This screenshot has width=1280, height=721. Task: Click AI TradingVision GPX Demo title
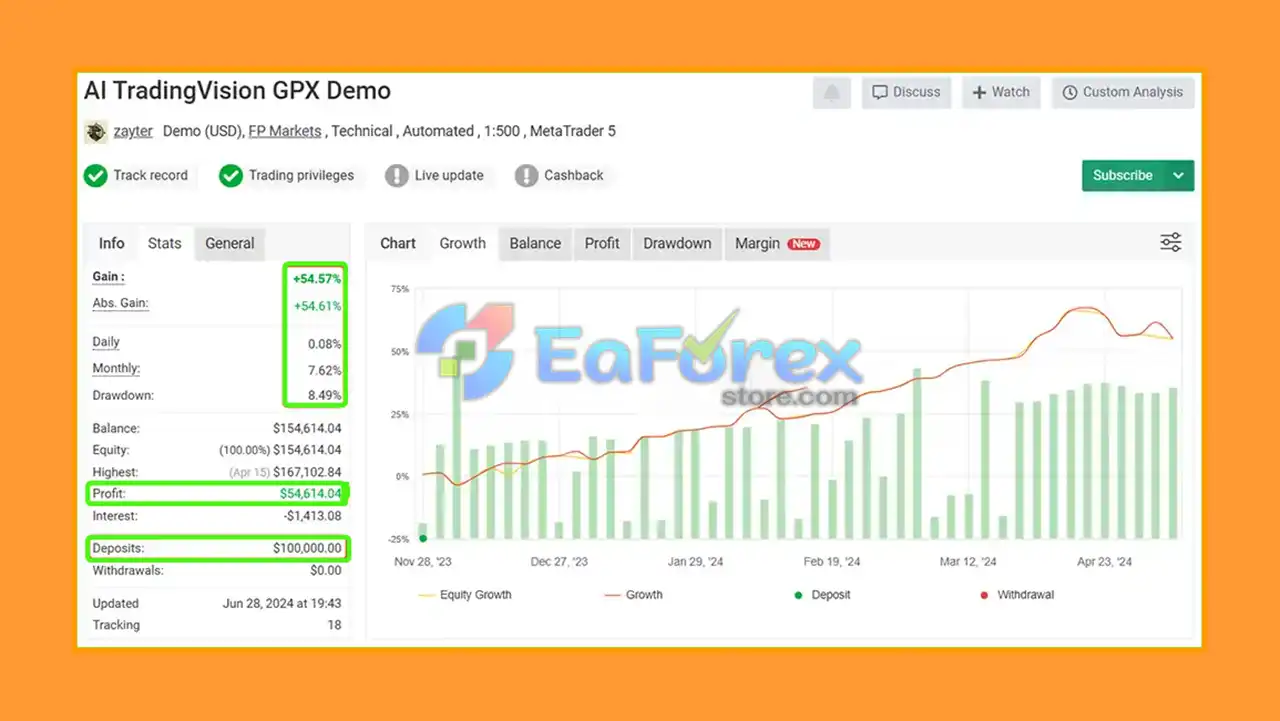click(237, 90)
